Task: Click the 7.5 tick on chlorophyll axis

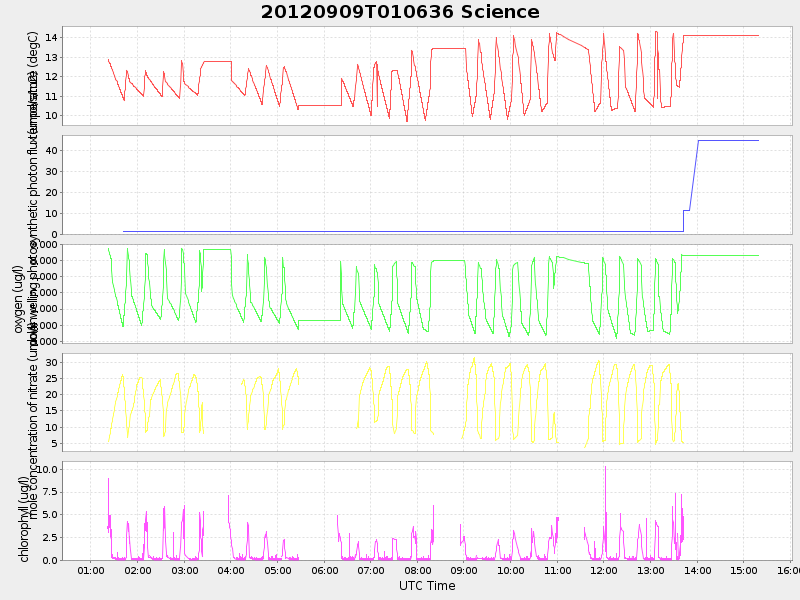Action: 51,492
